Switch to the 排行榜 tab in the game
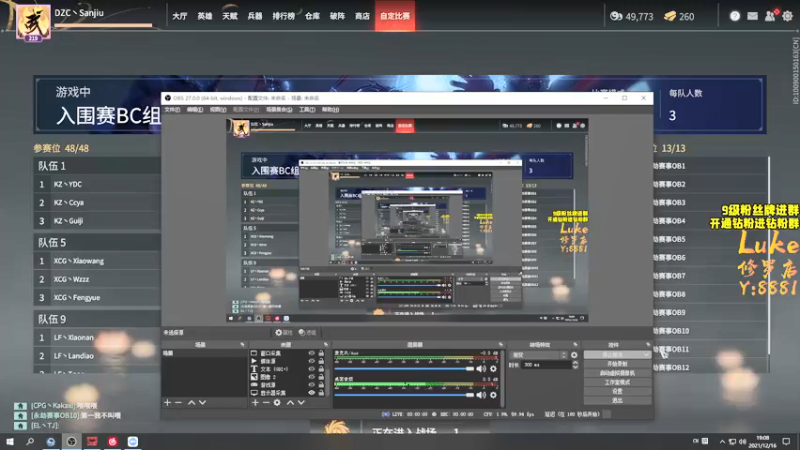The height and width of the screenshot is (450, 800). tap(284, 16)
